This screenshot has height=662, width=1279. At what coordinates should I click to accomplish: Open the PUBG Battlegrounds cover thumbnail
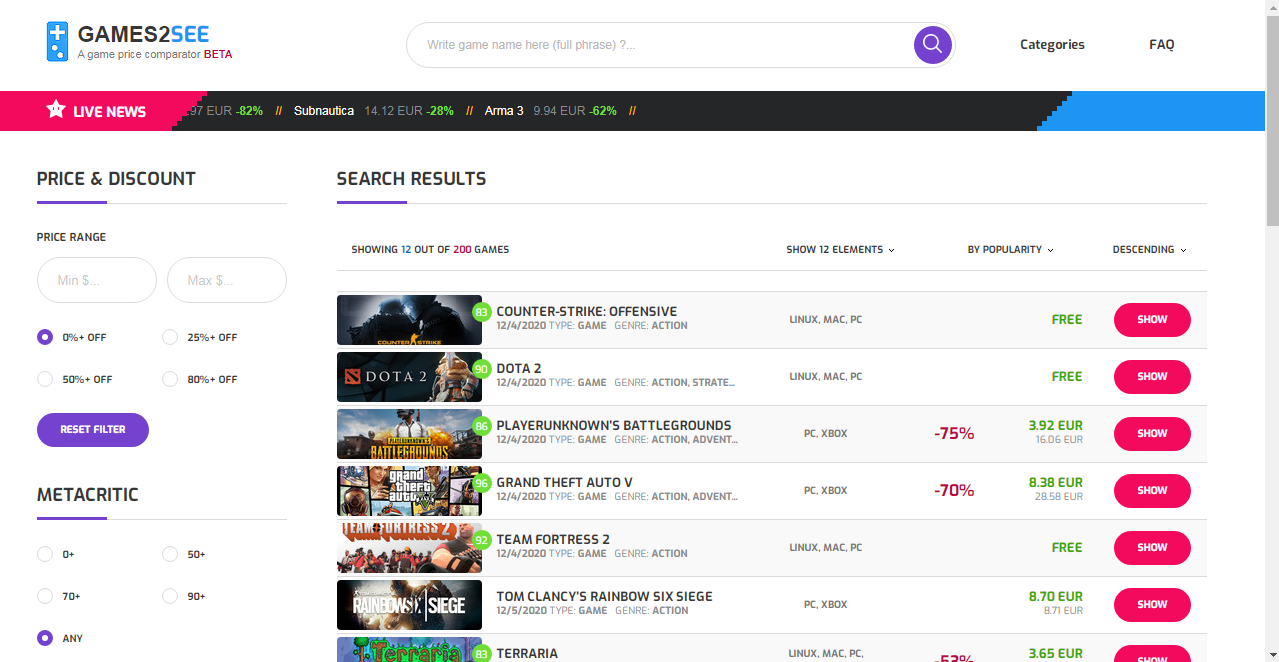409,434
